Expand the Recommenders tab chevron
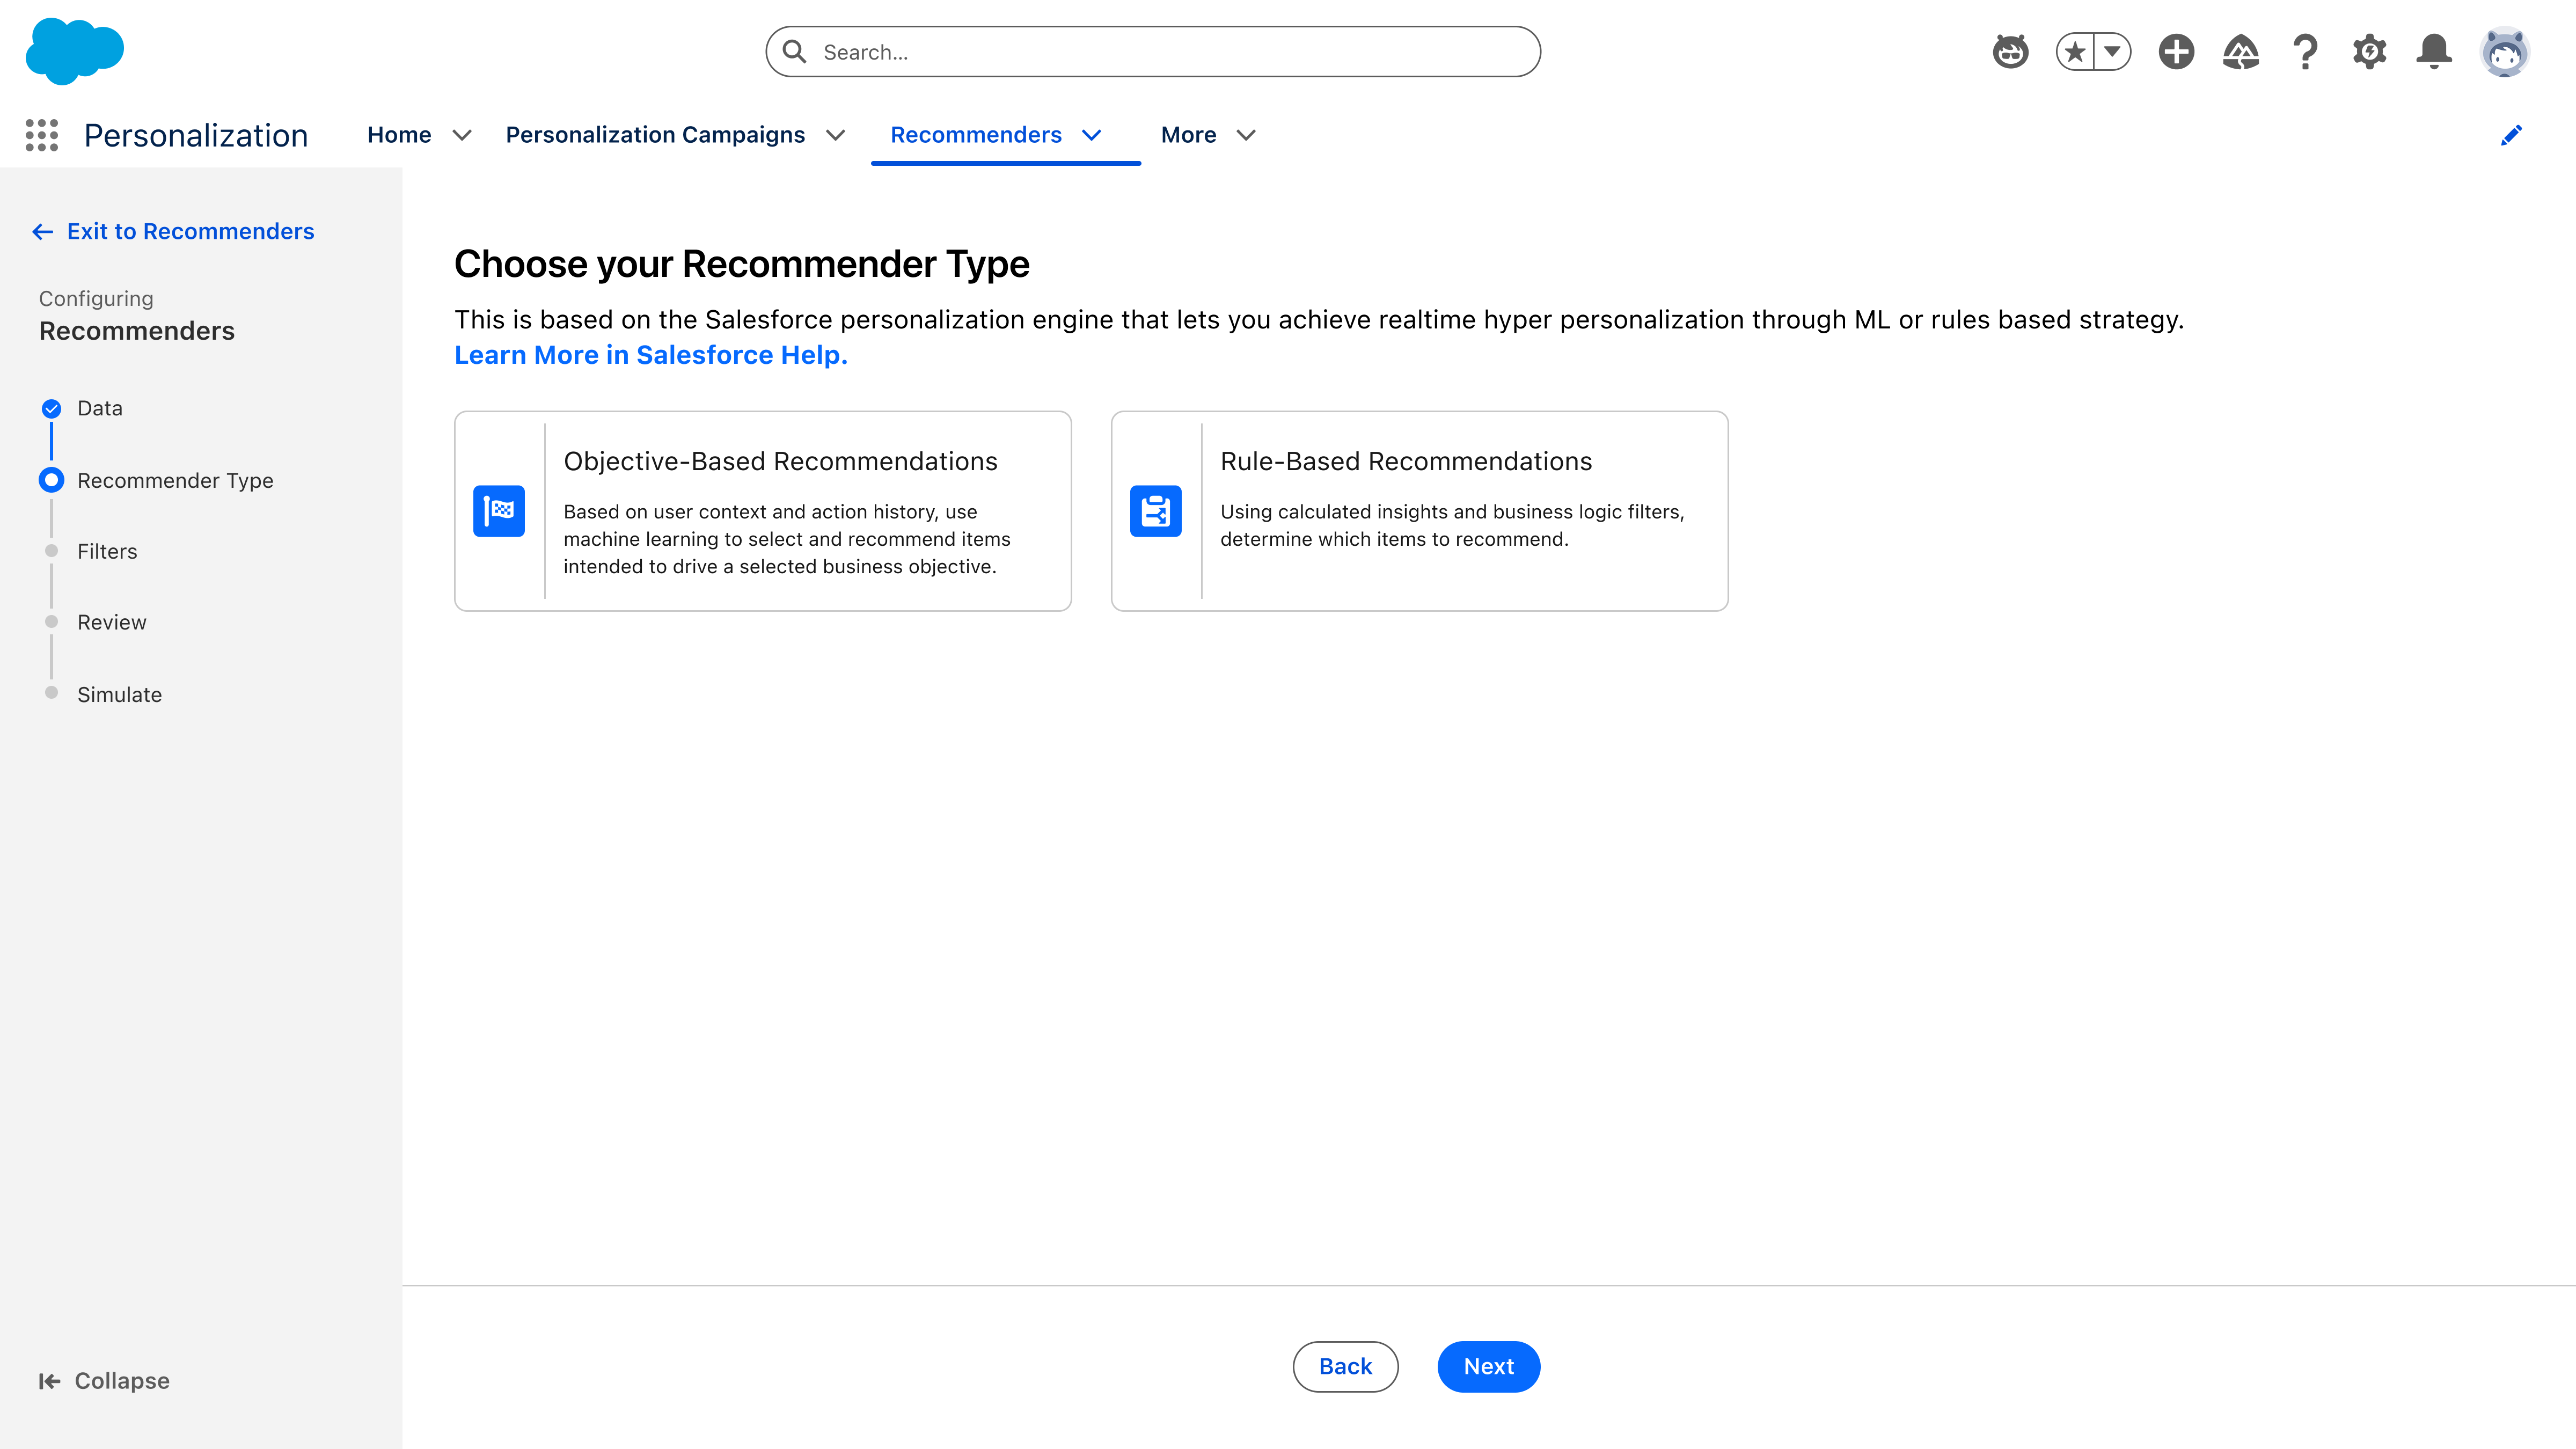 [x=1092, y=135]
